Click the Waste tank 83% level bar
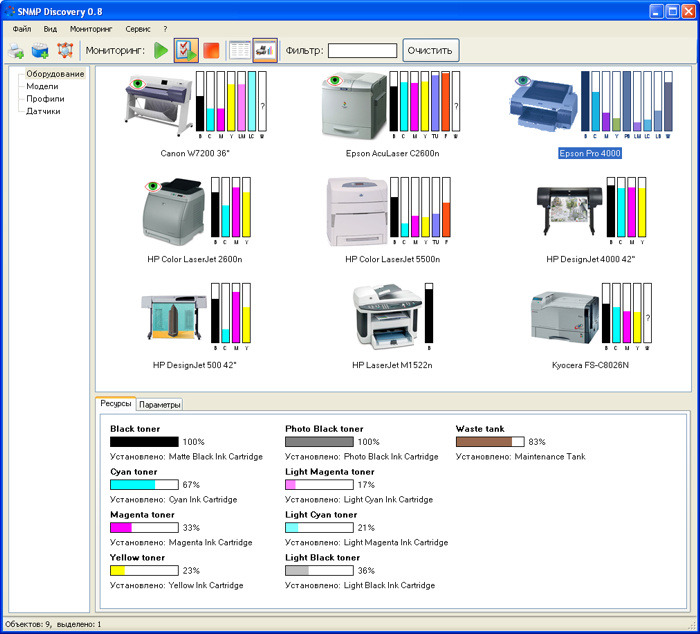Image resolution: width=700 pixels, height=634 pixels. 490,442
